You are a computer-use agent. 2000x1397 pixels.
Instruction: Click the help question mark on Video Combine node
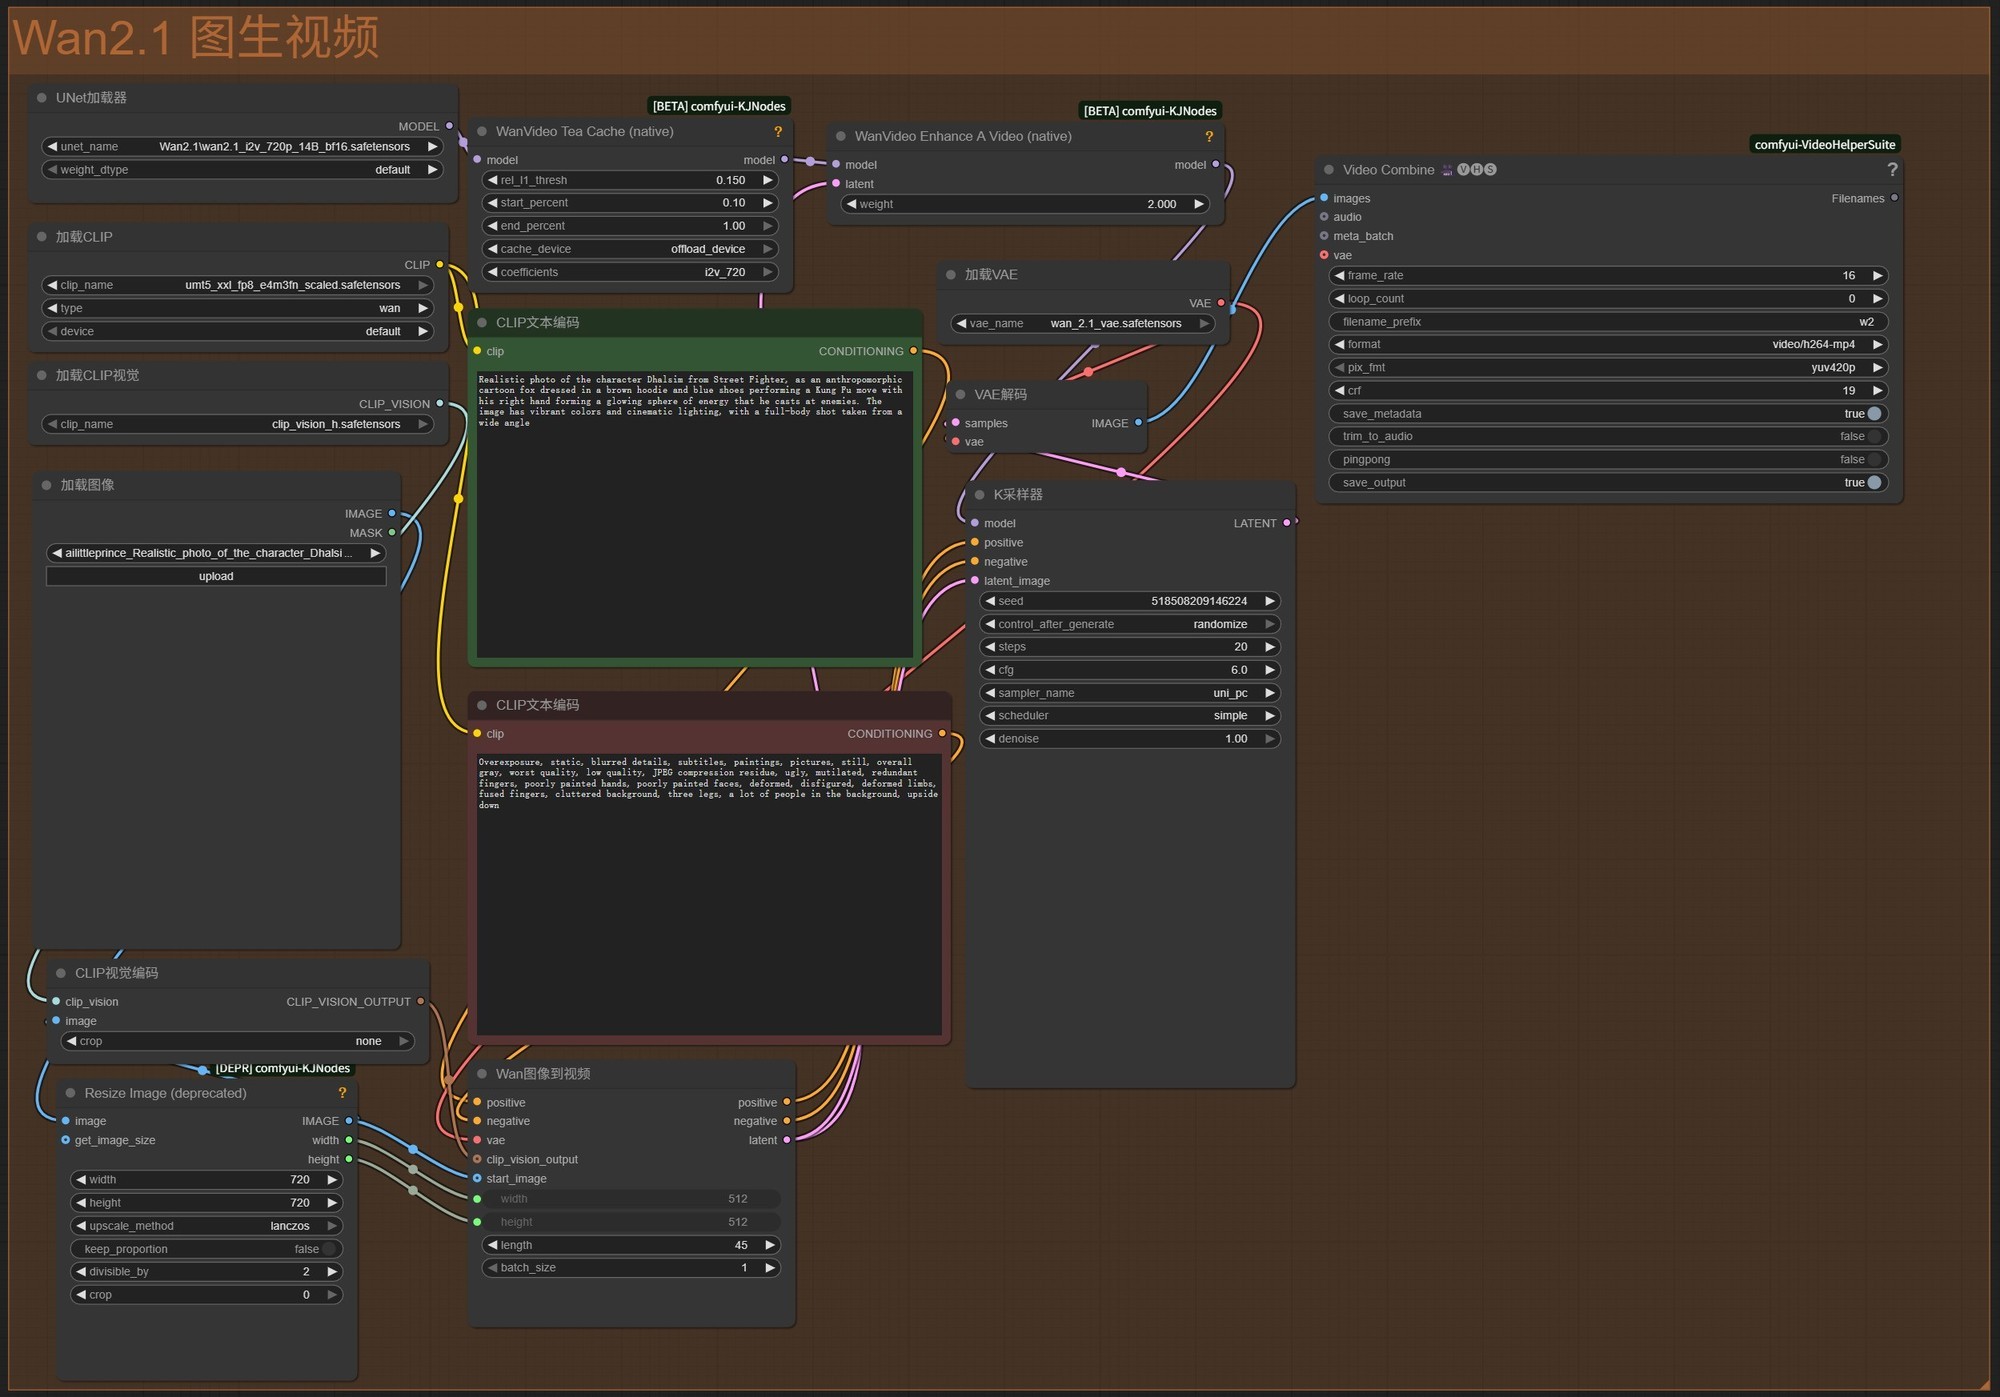tap(1892, 170)
